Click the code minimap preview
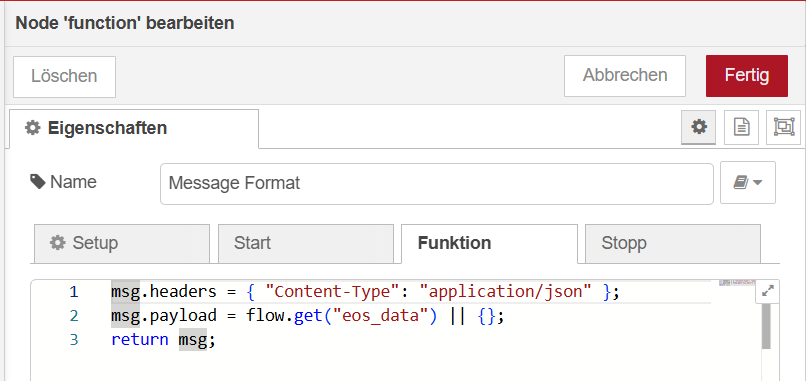The width and height of the screenshot is (806, 381). pyautogui.click(x=736, y=283)
